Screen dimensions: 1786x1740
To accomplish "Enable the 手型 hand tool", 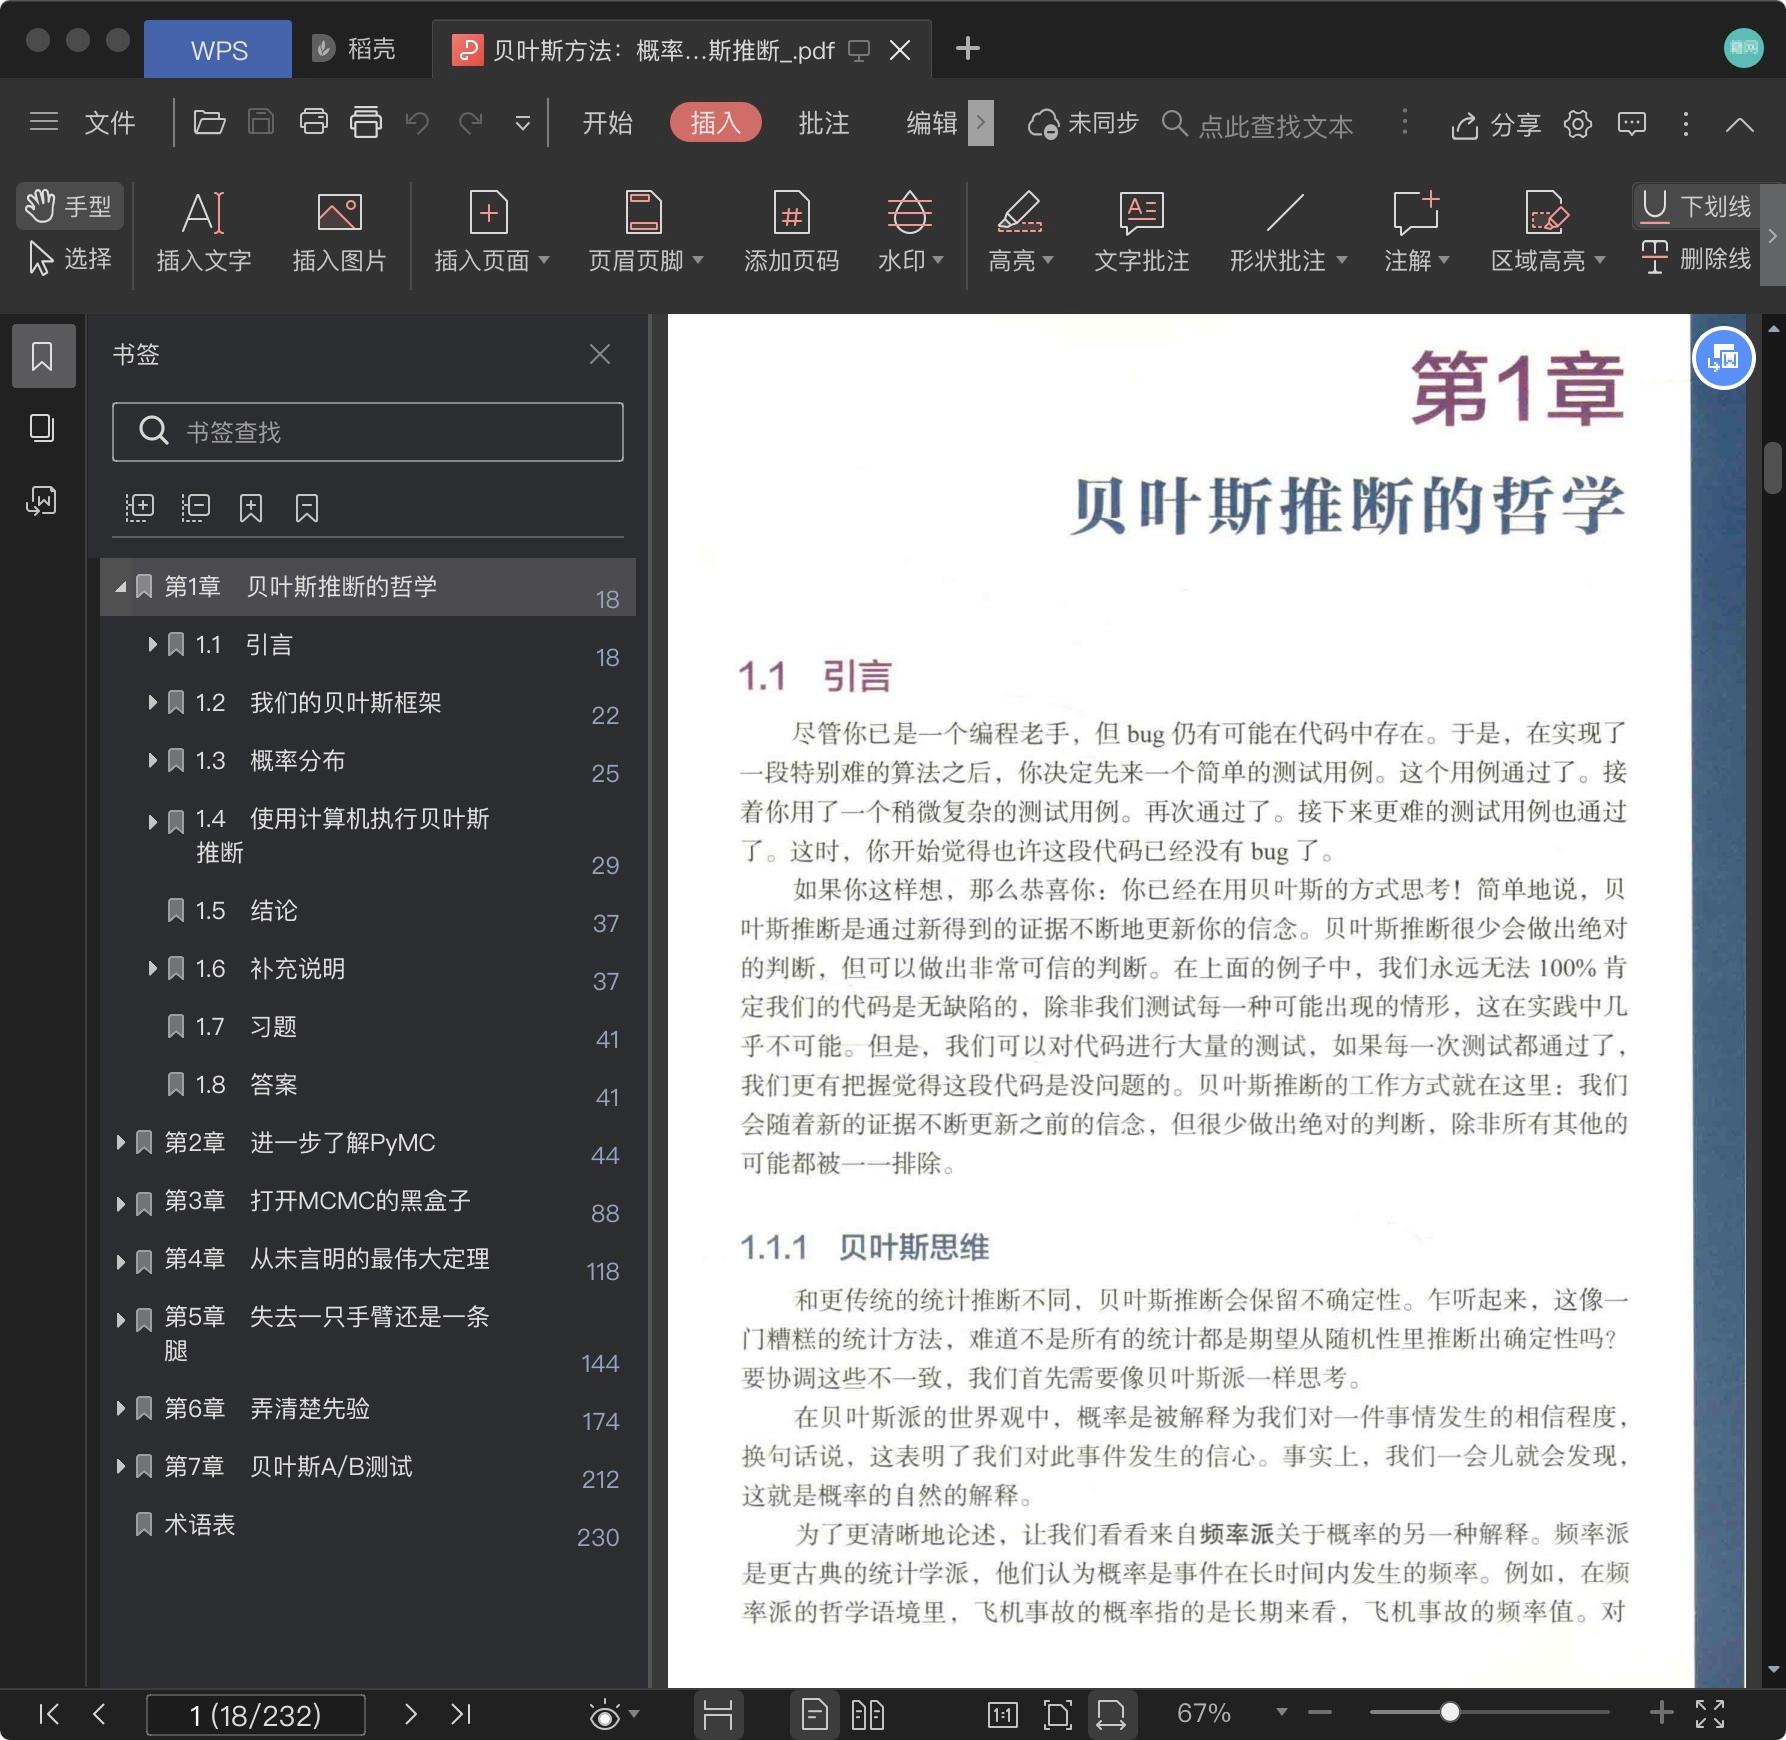I will click(69, 206).
